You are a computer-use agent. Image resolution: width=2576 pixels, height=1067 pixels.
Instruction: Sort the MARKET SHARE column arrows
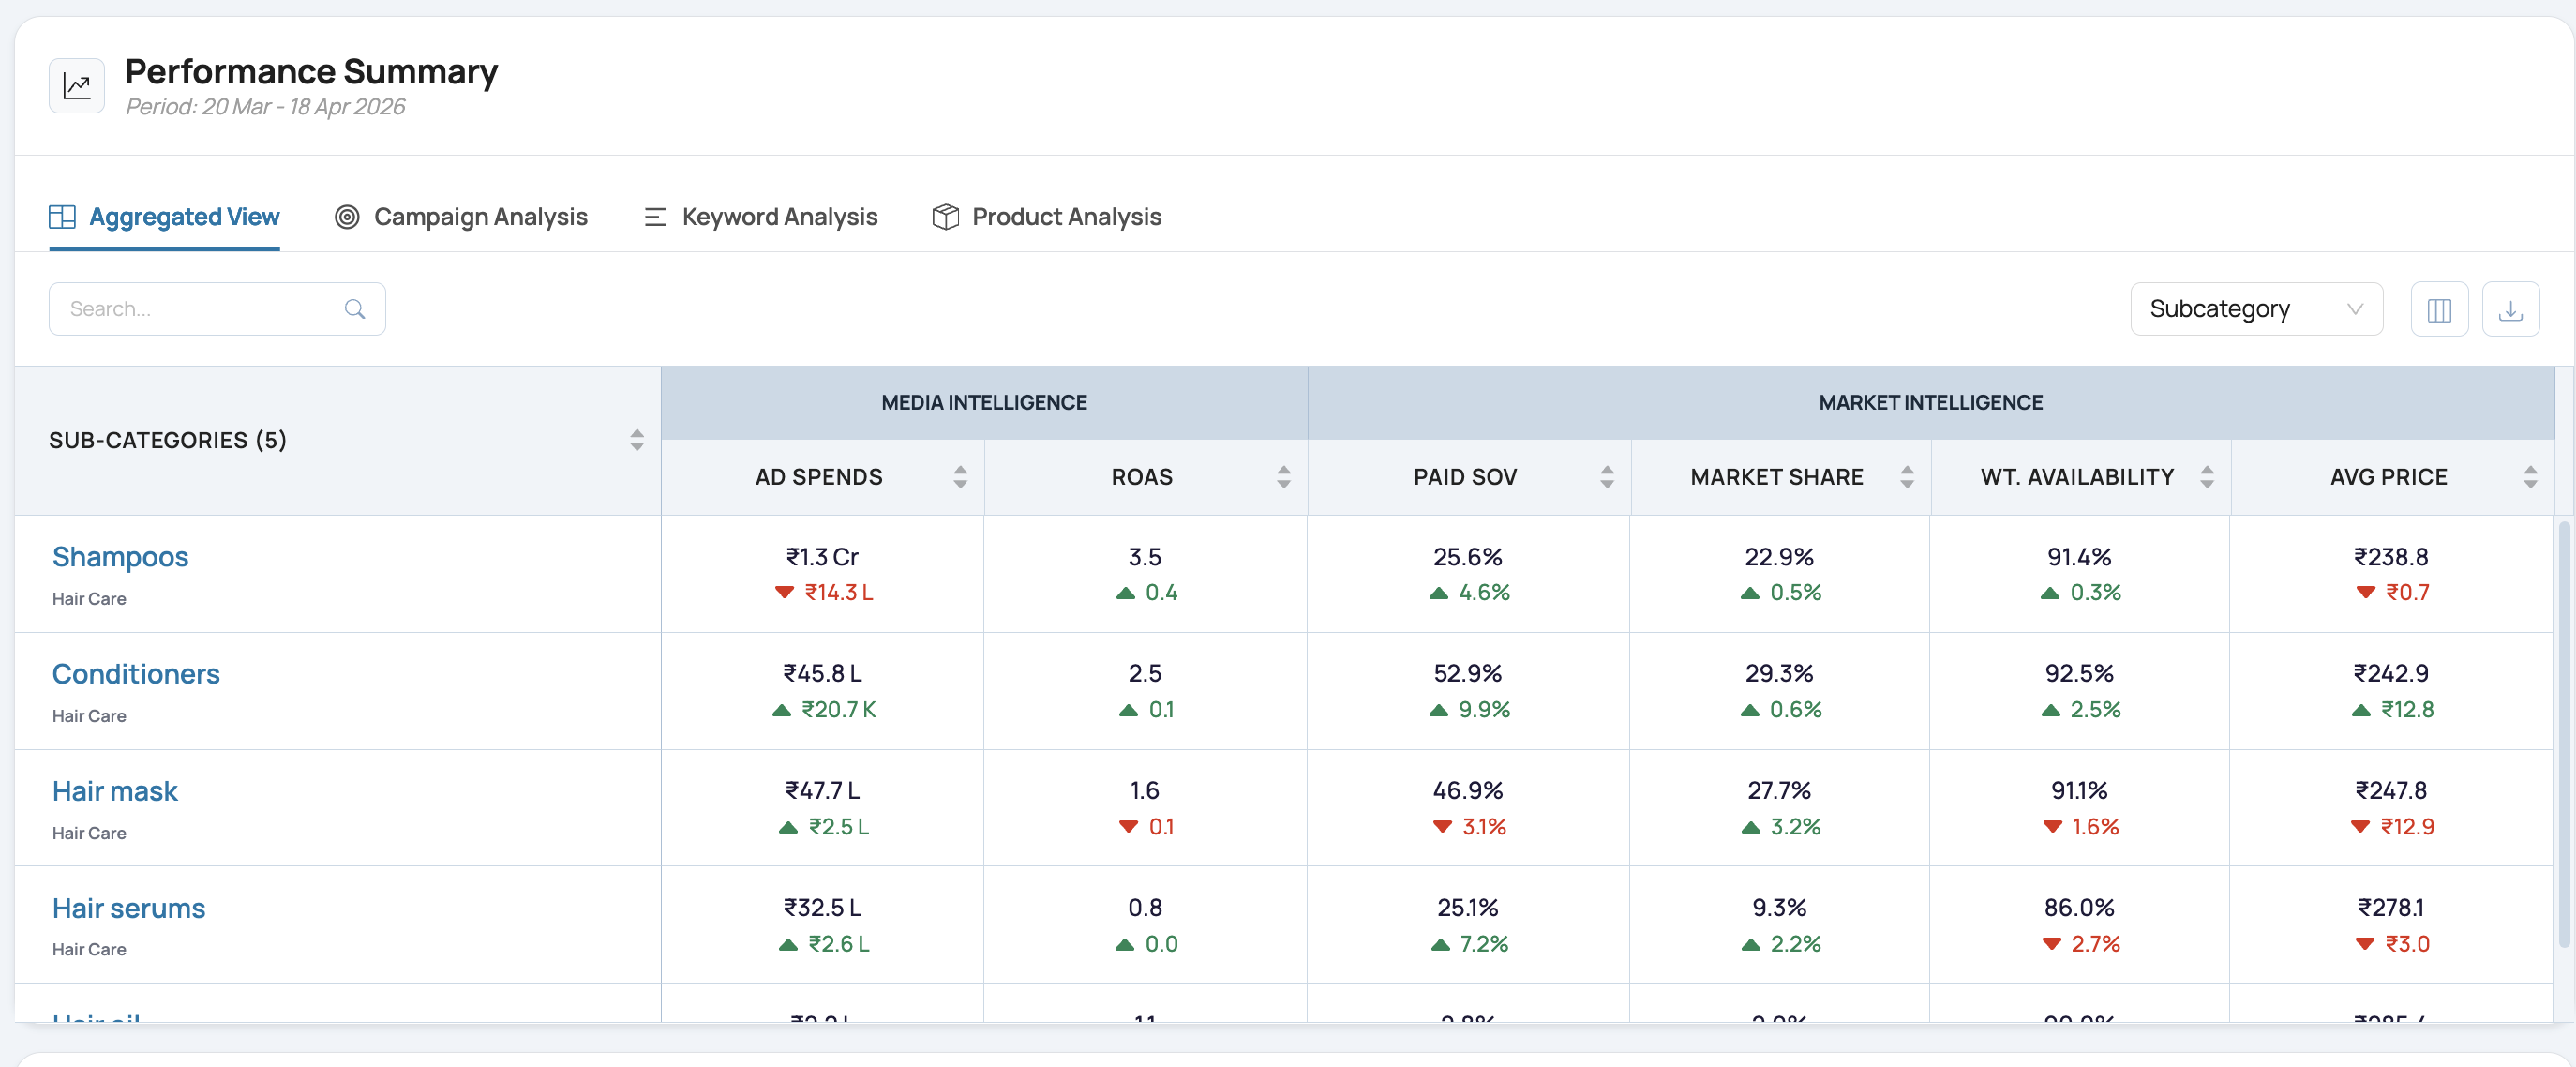(x=1907, y=477)
